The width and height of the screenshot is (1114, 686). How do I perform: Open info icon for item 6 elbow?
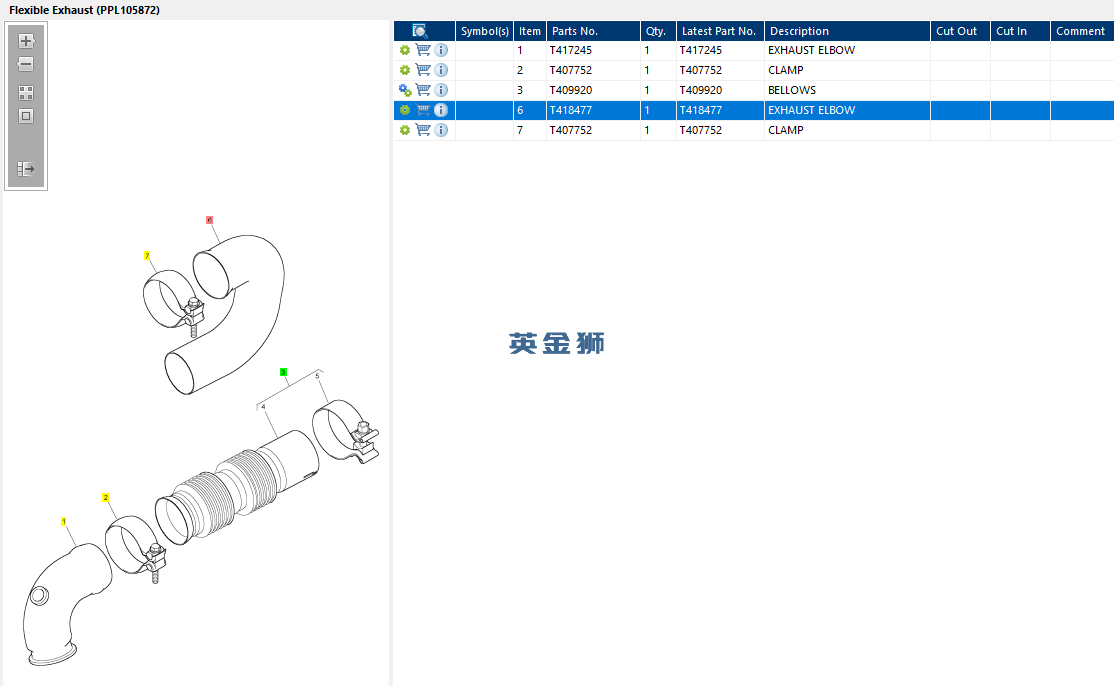click(441, 110)
